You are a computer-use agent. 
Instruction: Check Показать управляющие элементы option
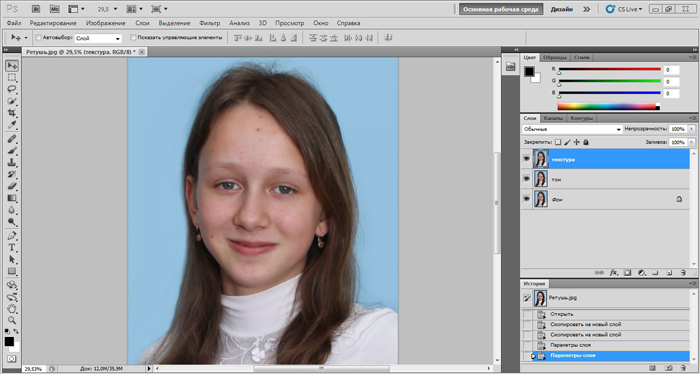pos(133,38)
